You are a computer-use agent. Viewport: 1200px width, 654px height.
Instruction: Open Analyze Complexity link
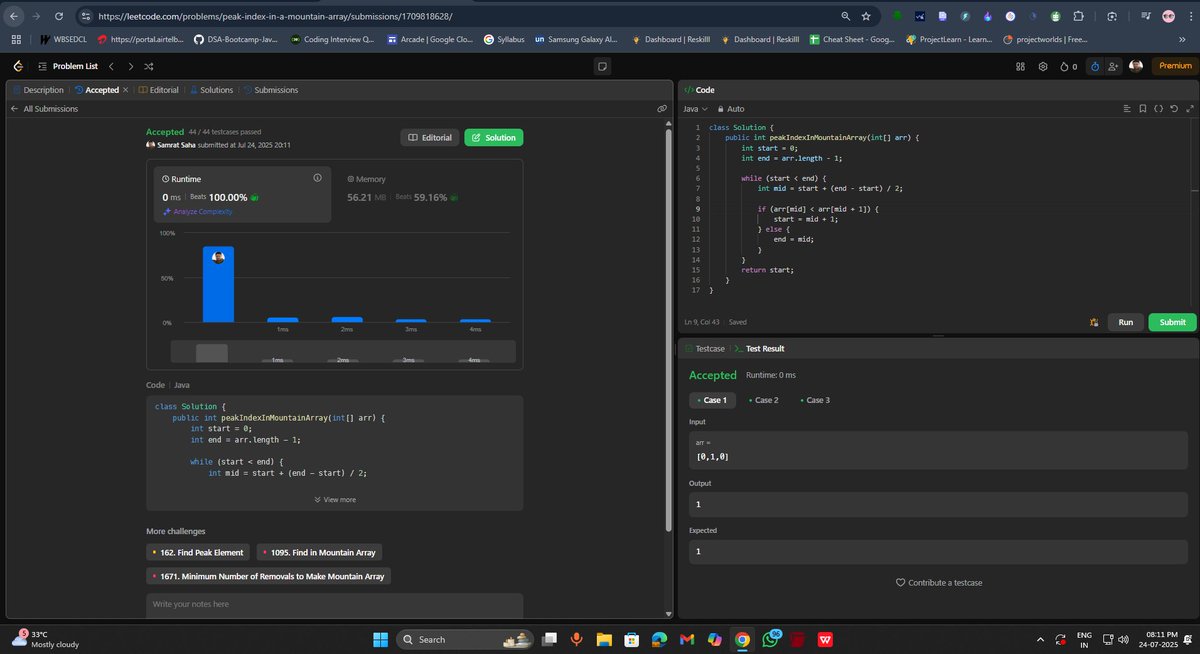197,212
